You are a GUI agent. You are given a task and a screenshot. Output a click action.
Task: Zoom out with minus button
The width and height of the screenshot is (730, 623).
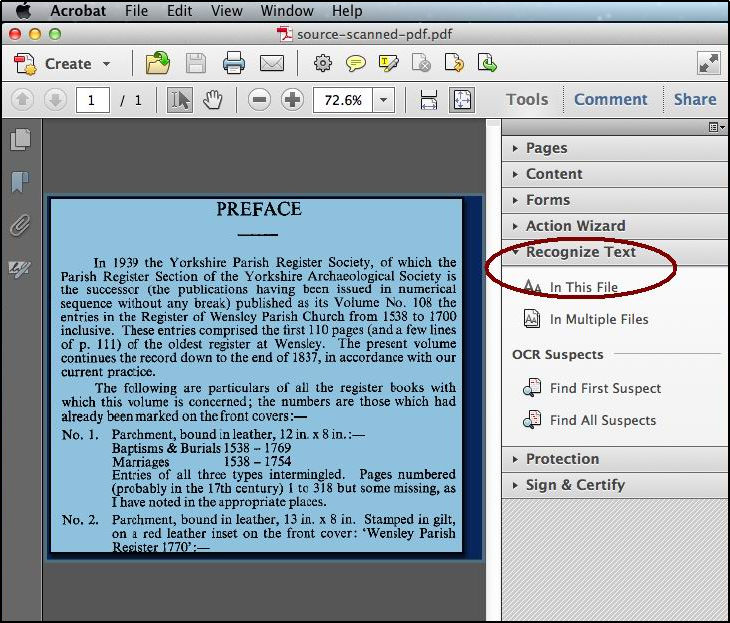click(259, 100)
